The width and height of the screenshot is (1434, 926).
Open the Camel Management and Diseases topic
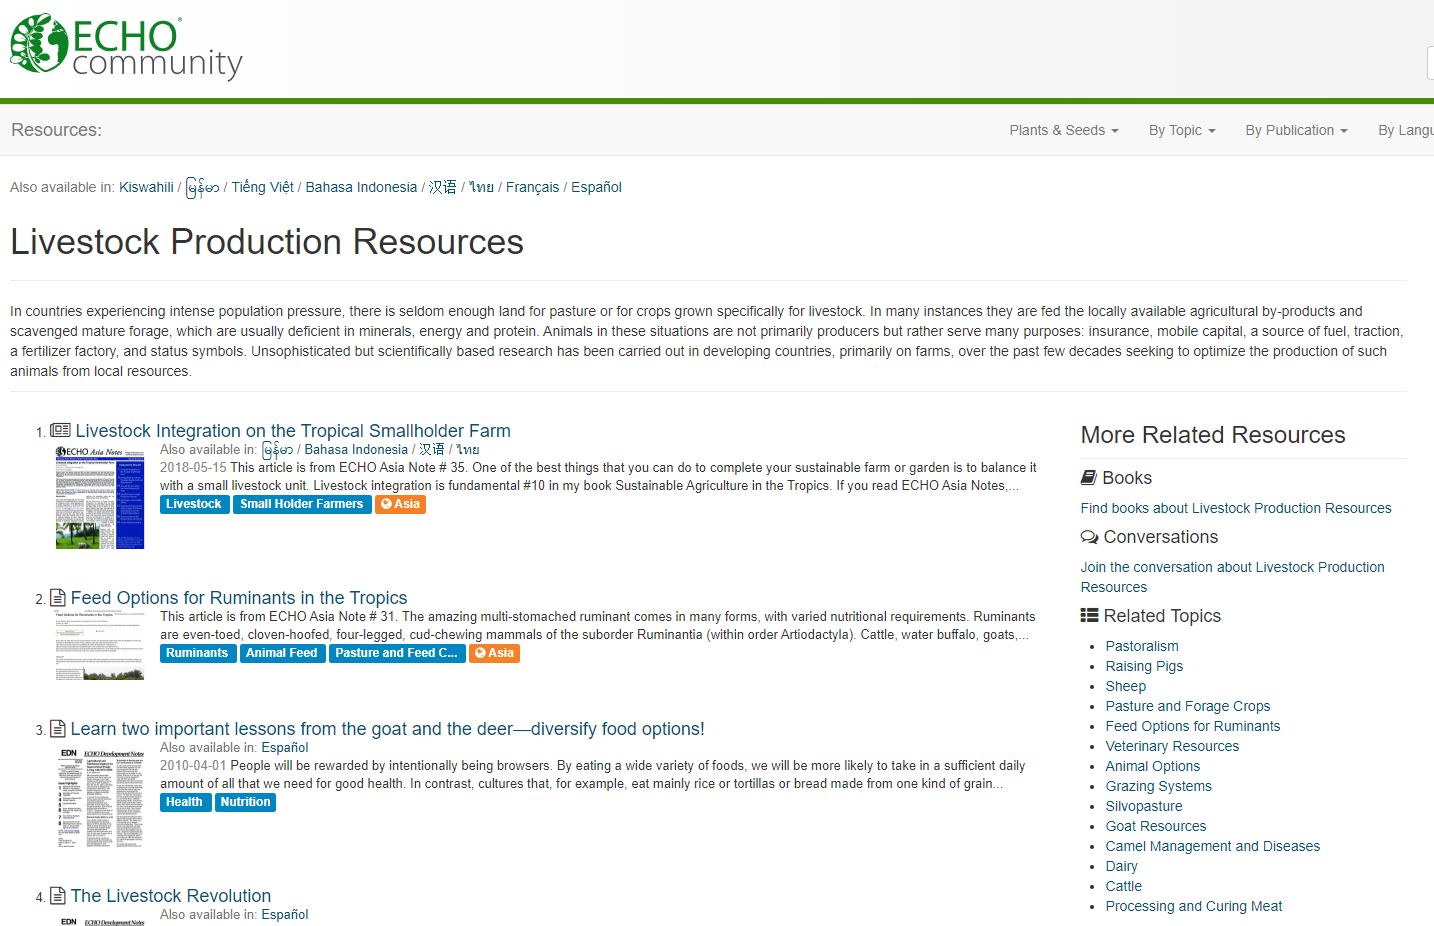tap(1212, 846)
